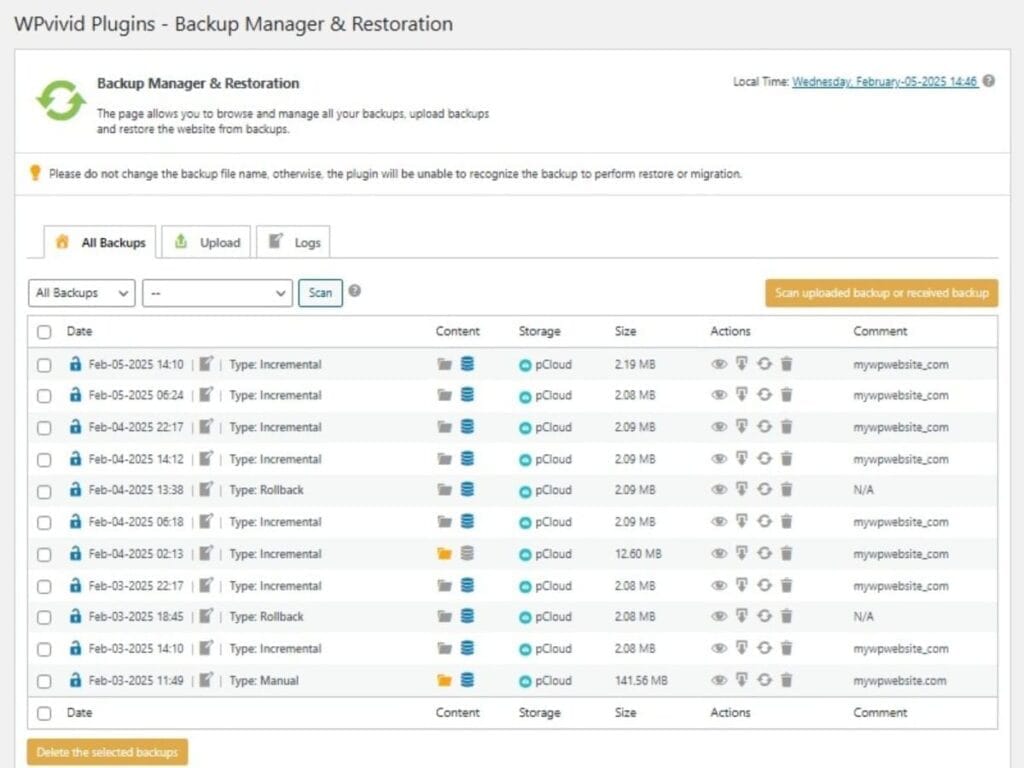
Task: Click eye icon to view Feb-05-2025 06:24 backup
Action: point(718,396)
